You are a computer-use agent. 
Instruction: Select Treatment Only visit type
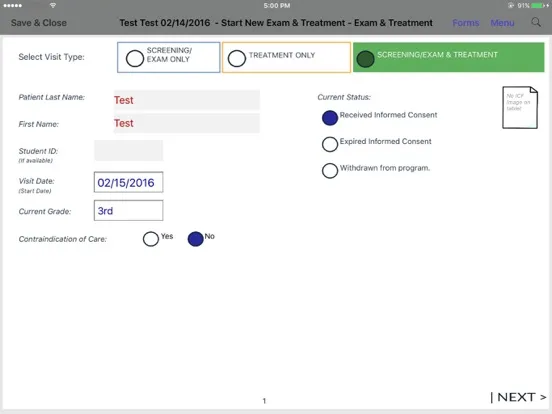click(x=287, y=57)
